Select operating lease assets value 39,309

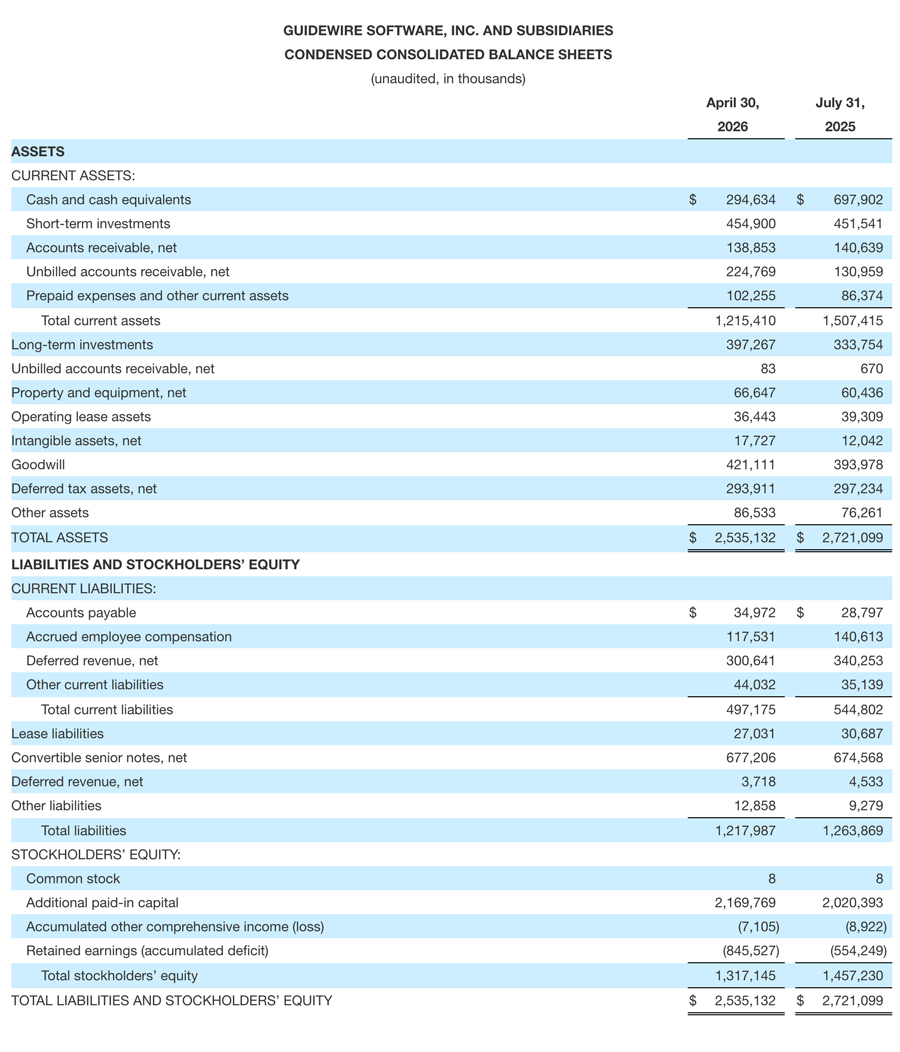[x=862, y=417]
